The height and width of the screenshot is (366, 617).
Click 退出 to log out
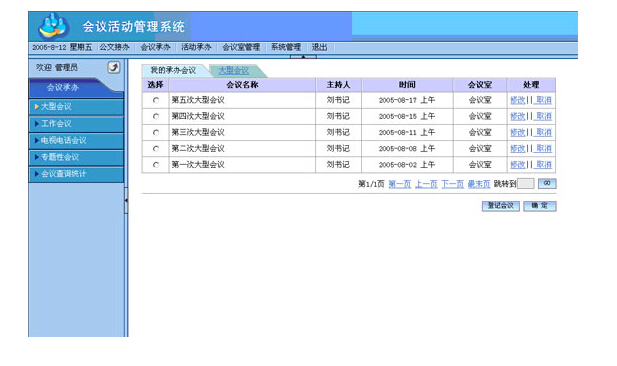pyautogui.click(x=319, y=47)
